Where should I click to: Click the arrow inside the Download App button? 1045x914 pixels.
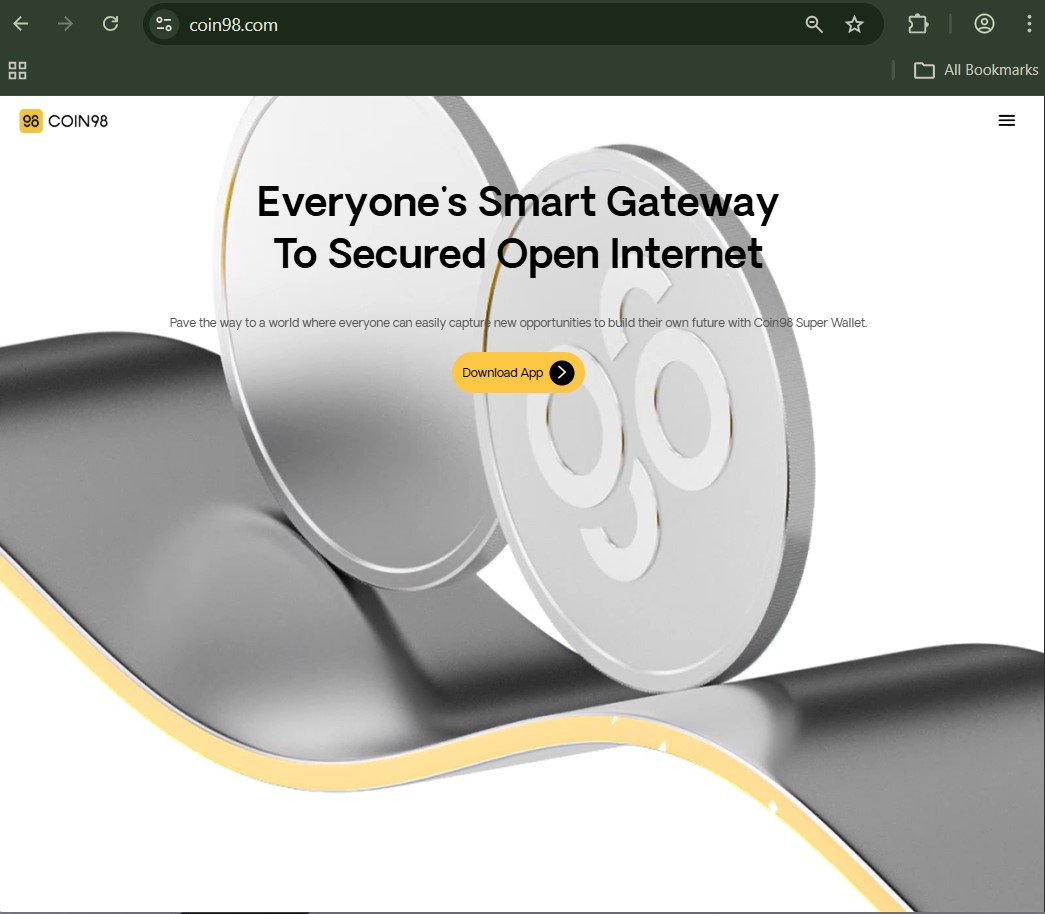(x=563, y=372)
